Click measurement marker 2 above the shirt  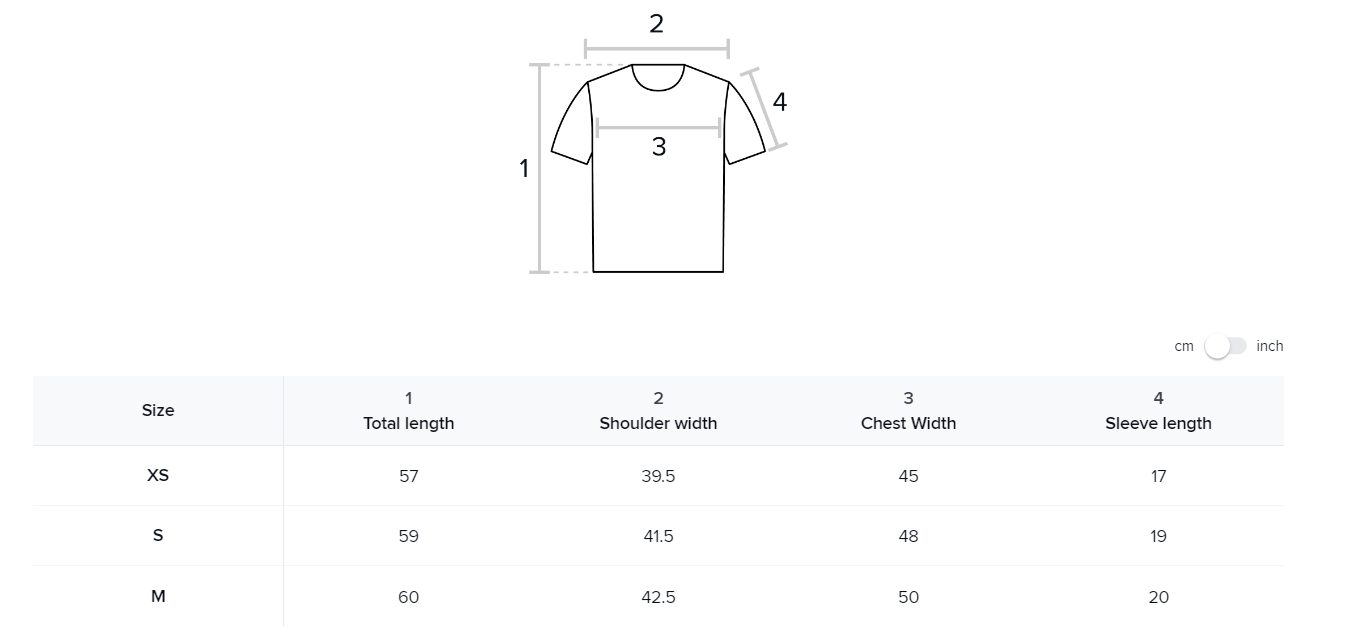click(x=656, y=24)
